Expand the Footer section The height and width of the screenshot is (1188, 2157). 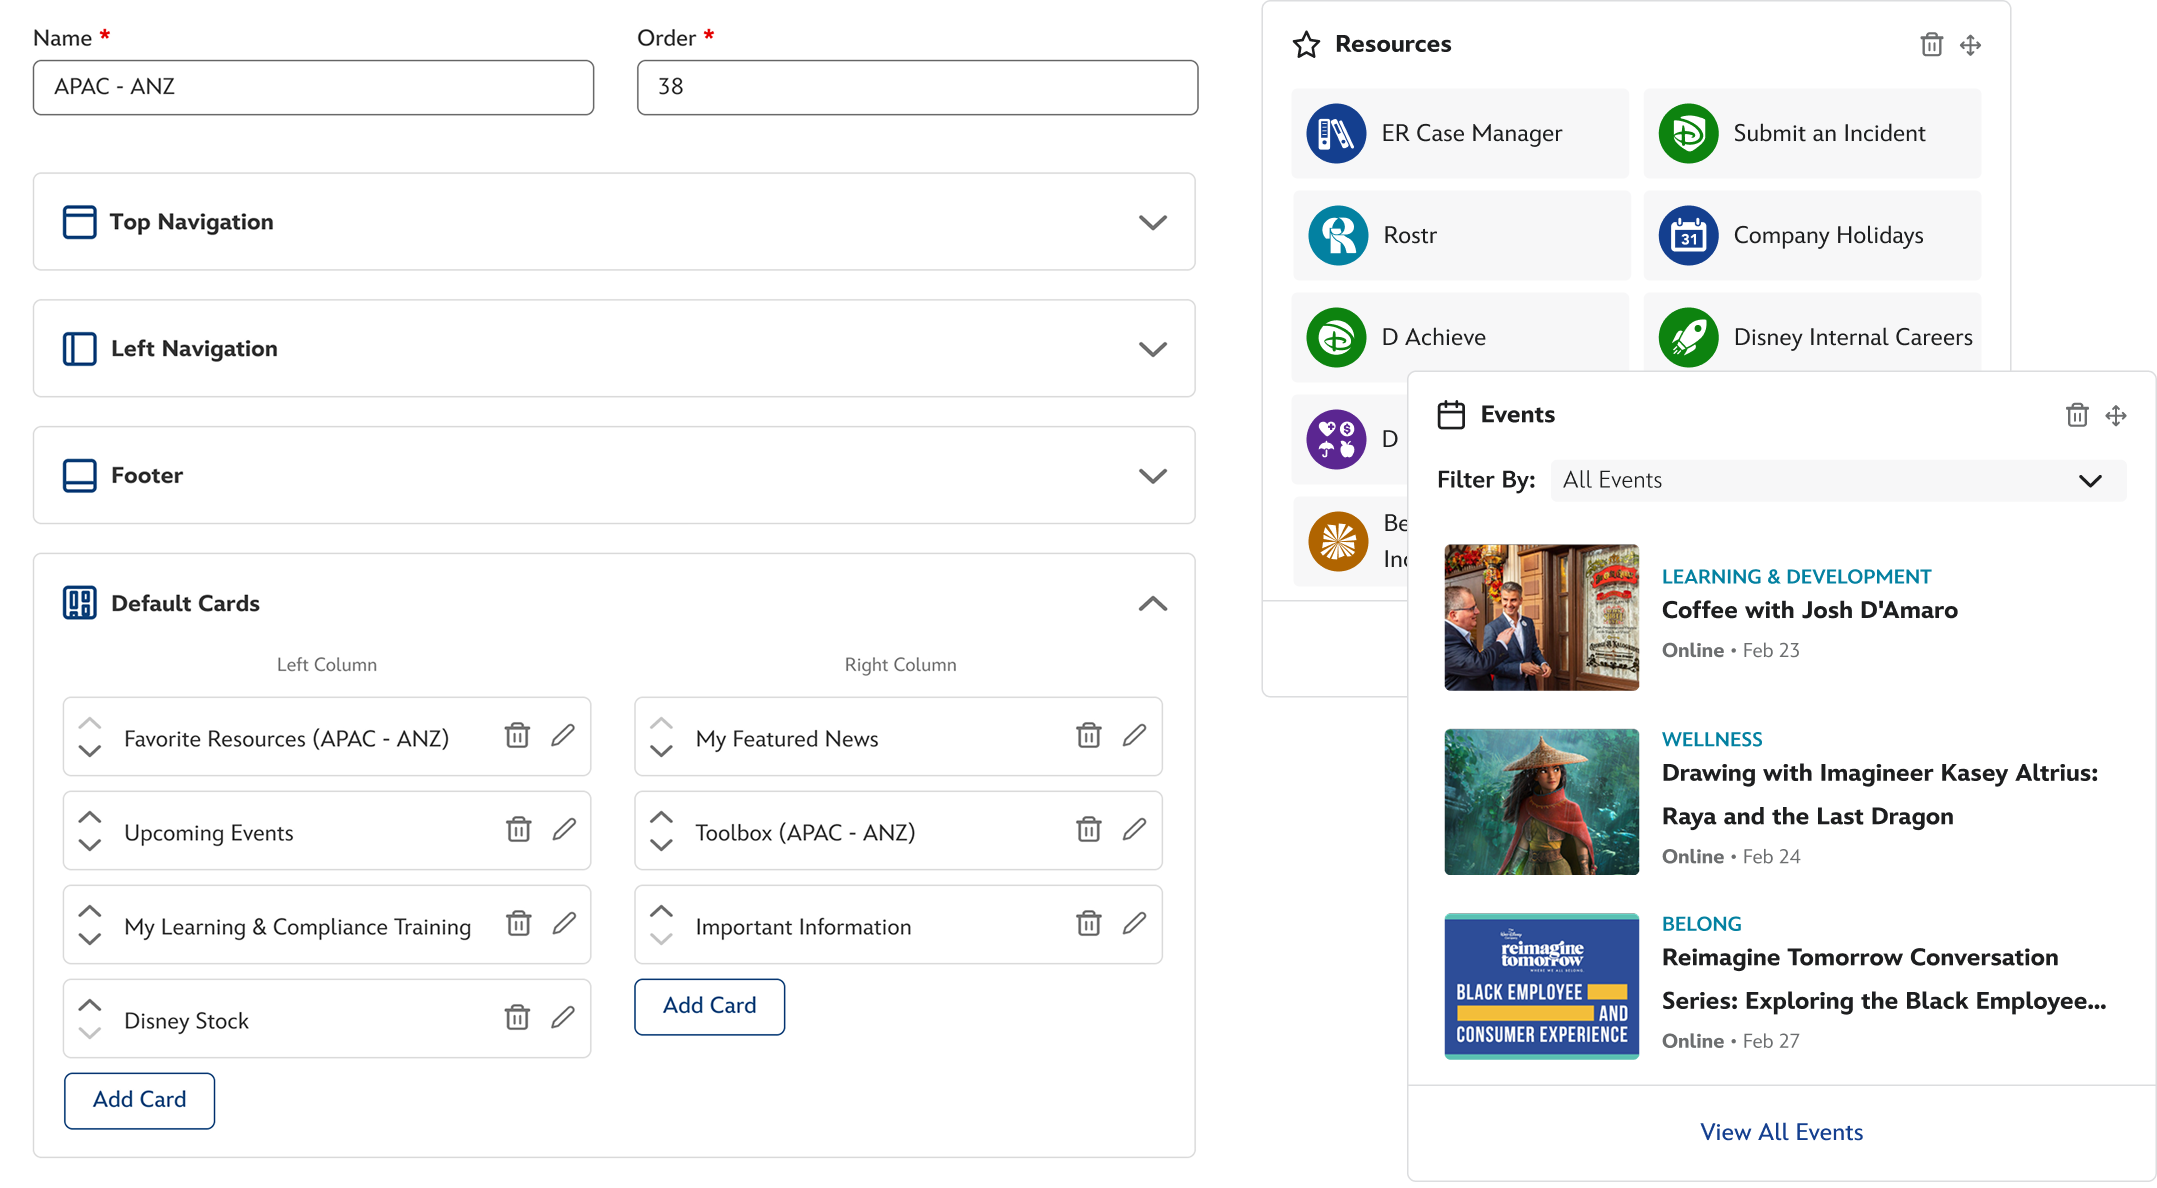1152,476
